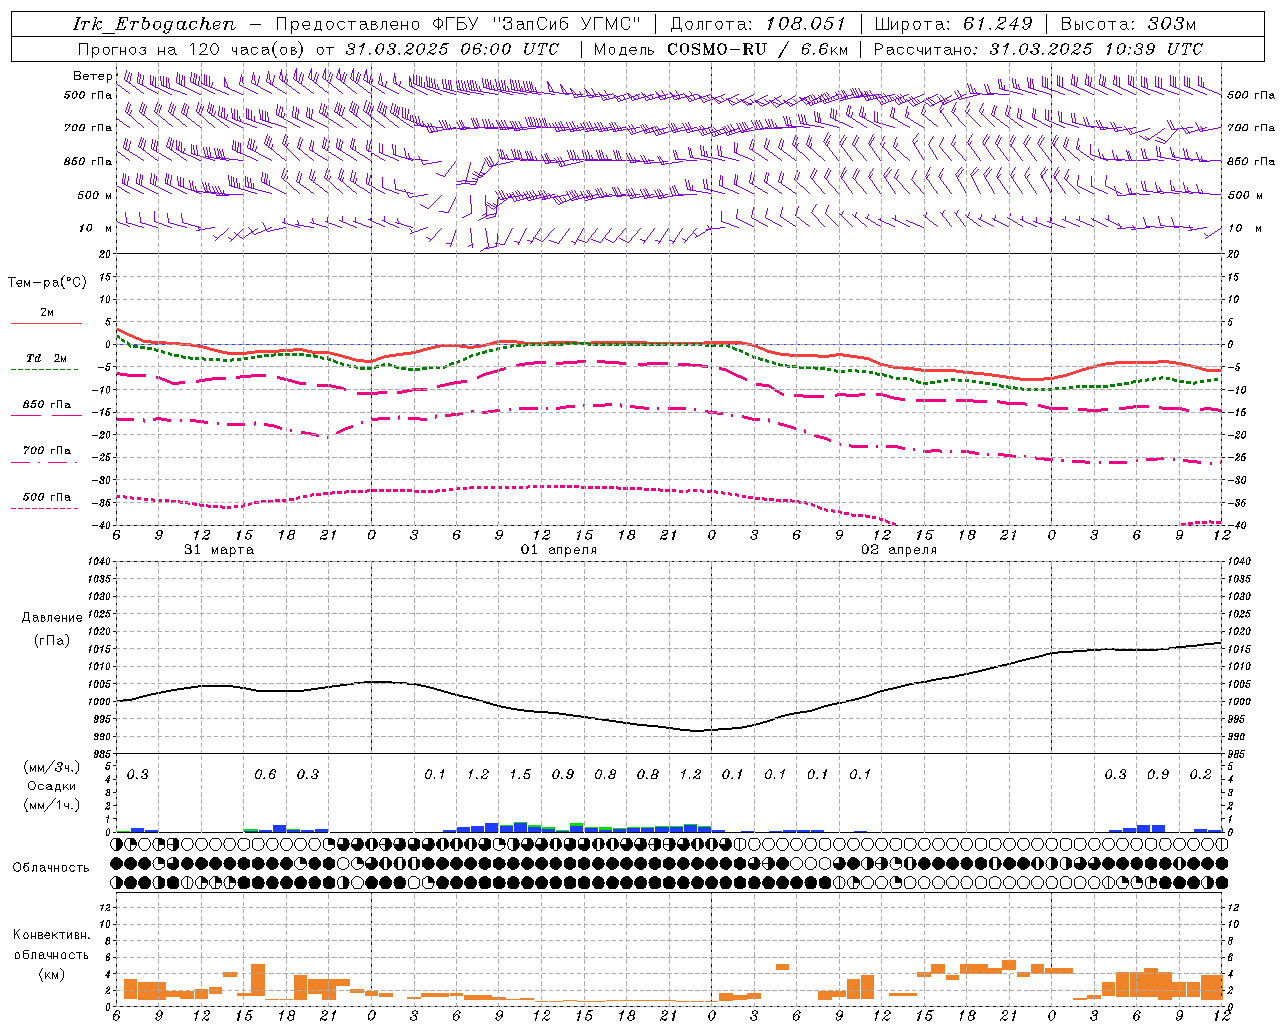Click the (мм/3ч.) precipitation unit label
This screenshot has height=1024, width=1280.
pos(52,768)
